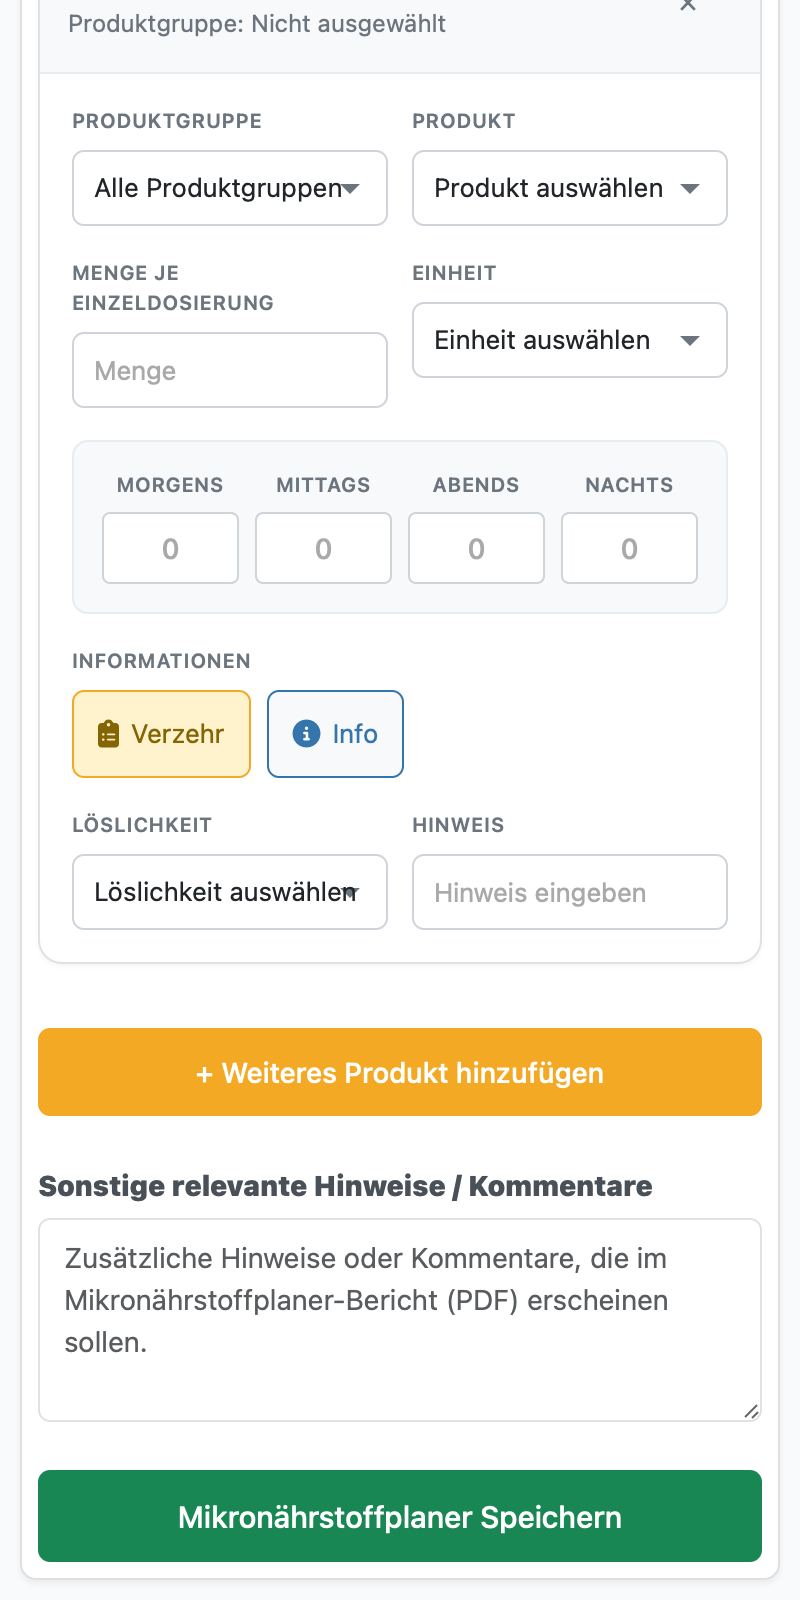Open the Produkt auswählen dropdown
This screenshot has width=800, height=1600.
coord(570,188)
